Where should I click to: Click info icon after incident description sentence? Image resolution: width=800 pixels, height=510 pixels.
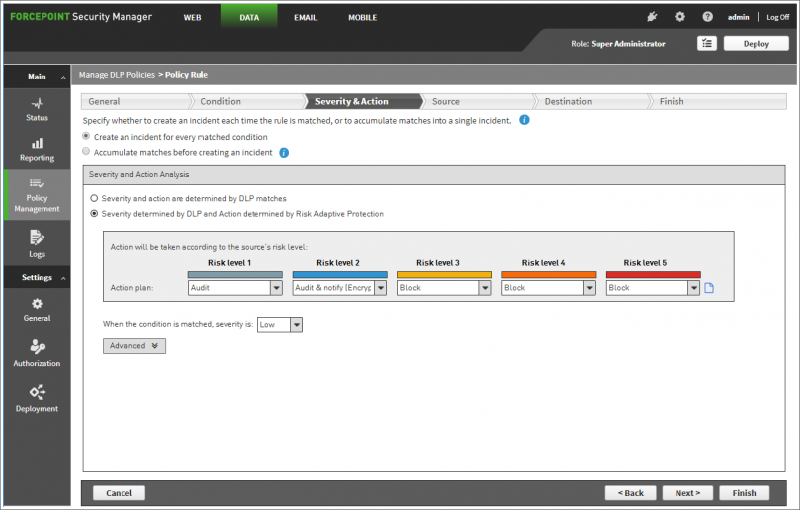[524, 120]
